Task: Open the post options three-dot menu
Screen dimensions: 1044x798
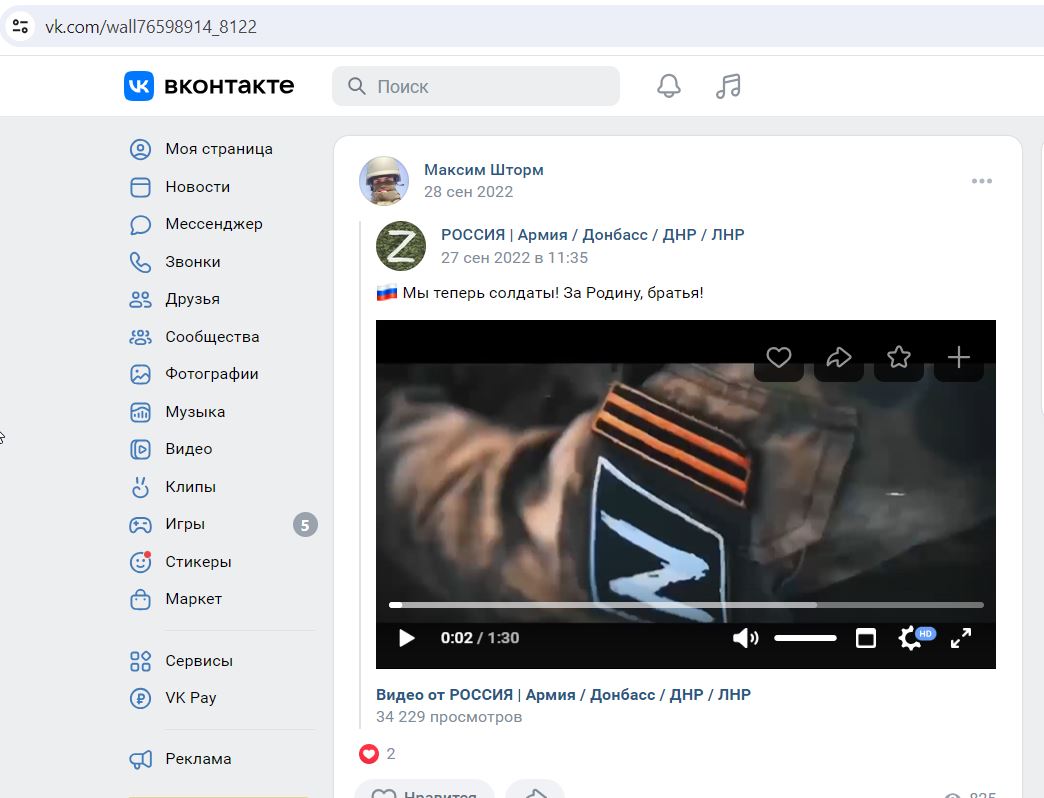Action: coord(981,181)
